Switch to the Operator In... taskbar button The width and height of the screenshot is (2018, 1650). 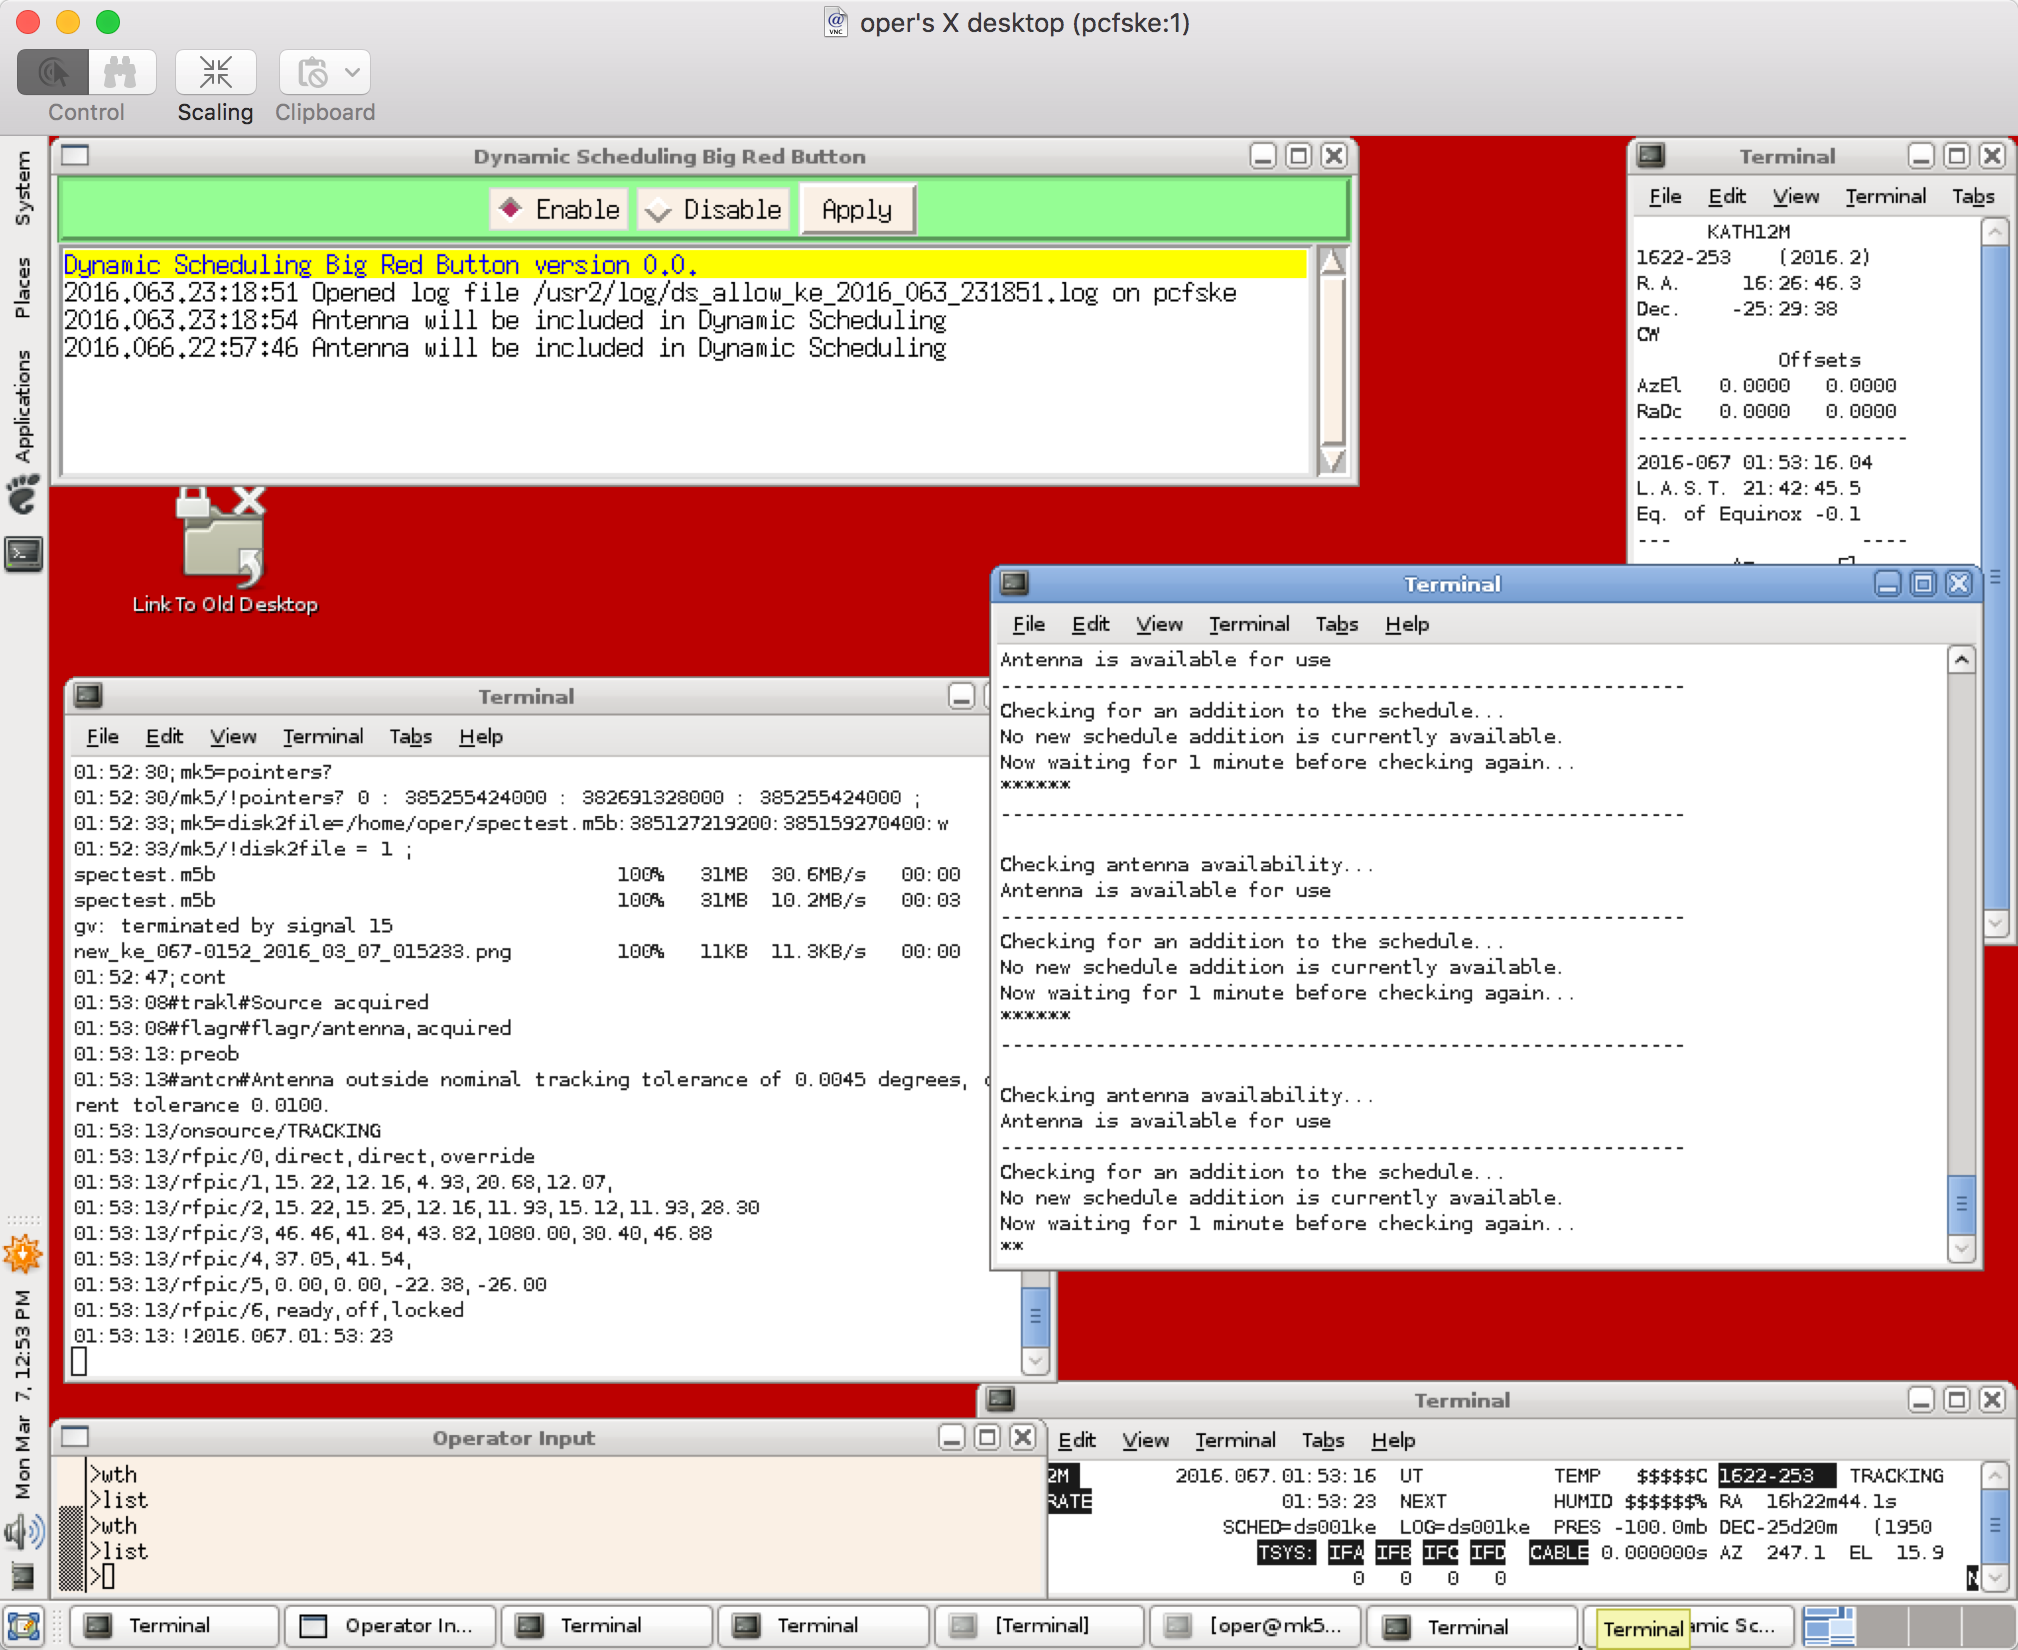(390, 1626)
